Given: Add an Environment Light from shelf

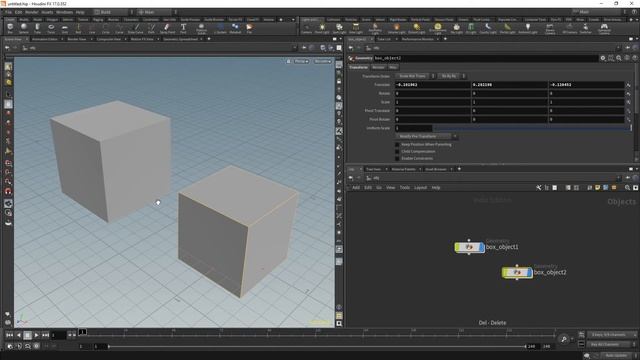Looking at the screenshot, I should [438, 28].
